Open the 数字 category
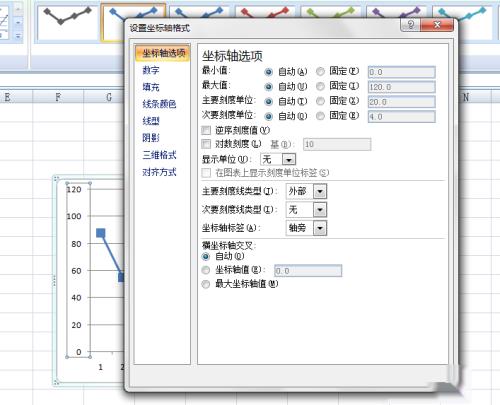 tap(151, 70)
